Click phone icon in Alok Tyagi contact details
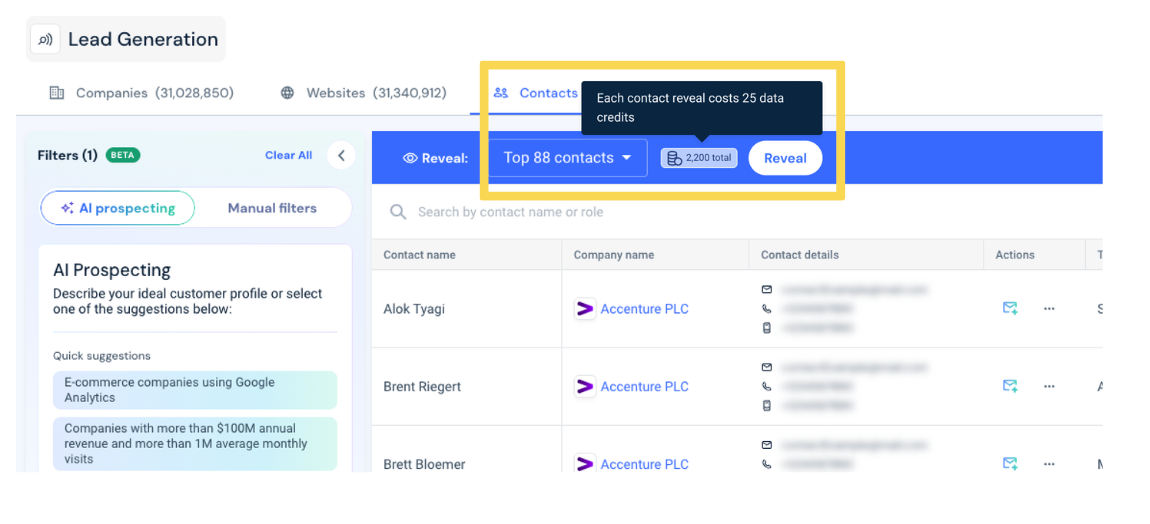The image size is (1150, 524). tap(767, 308)
